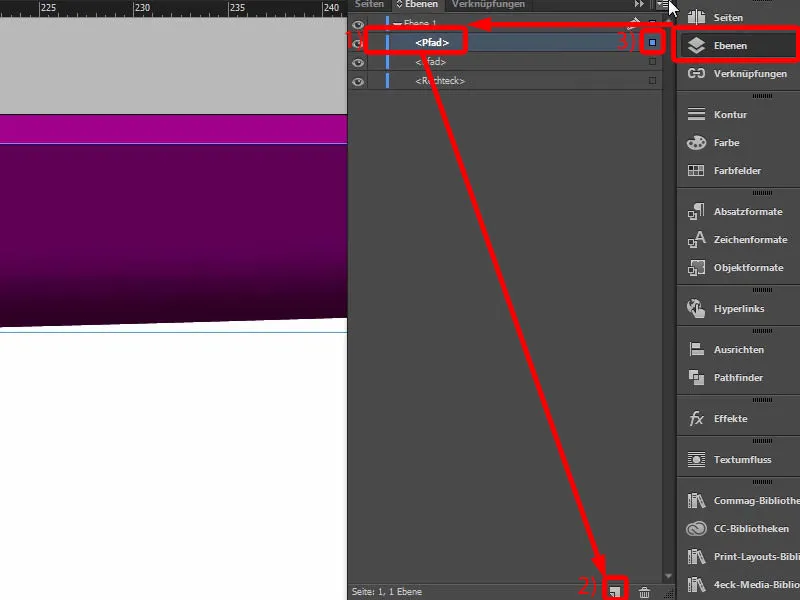This screenshot has width=800, height=600.
Task: Click selection square of second <Pfad> row
Action: pos(652,61)
